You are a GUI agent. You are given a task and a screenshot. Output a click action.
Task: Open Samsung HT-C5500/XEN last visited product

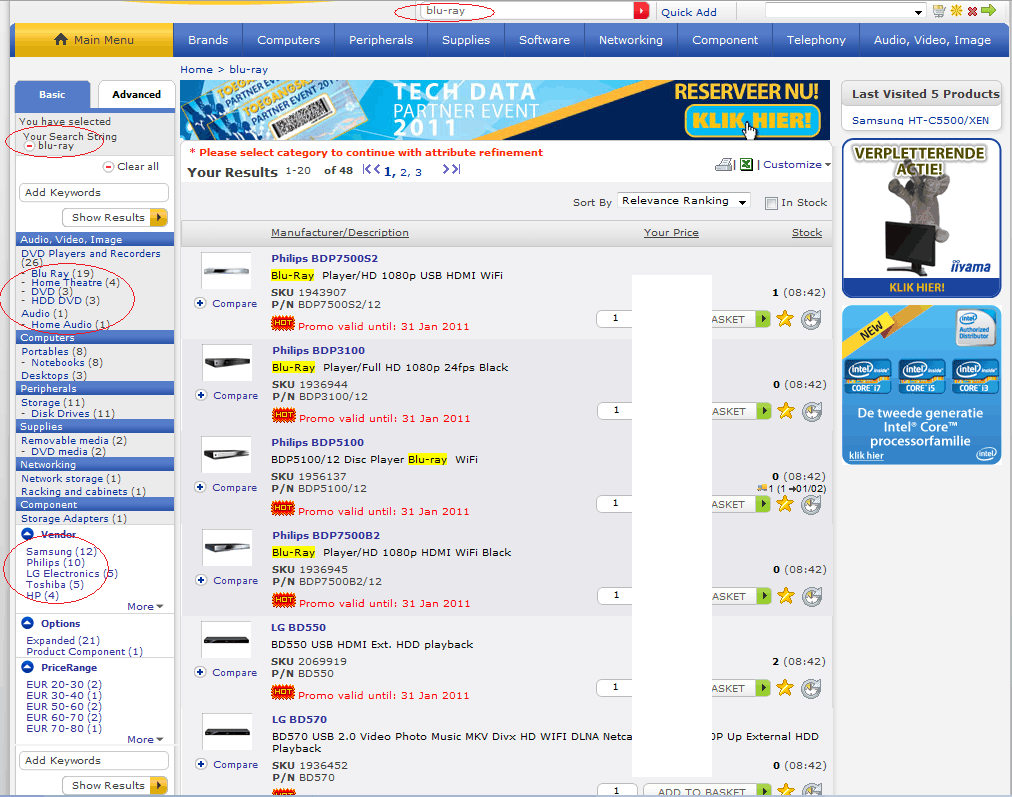[920, 121]
